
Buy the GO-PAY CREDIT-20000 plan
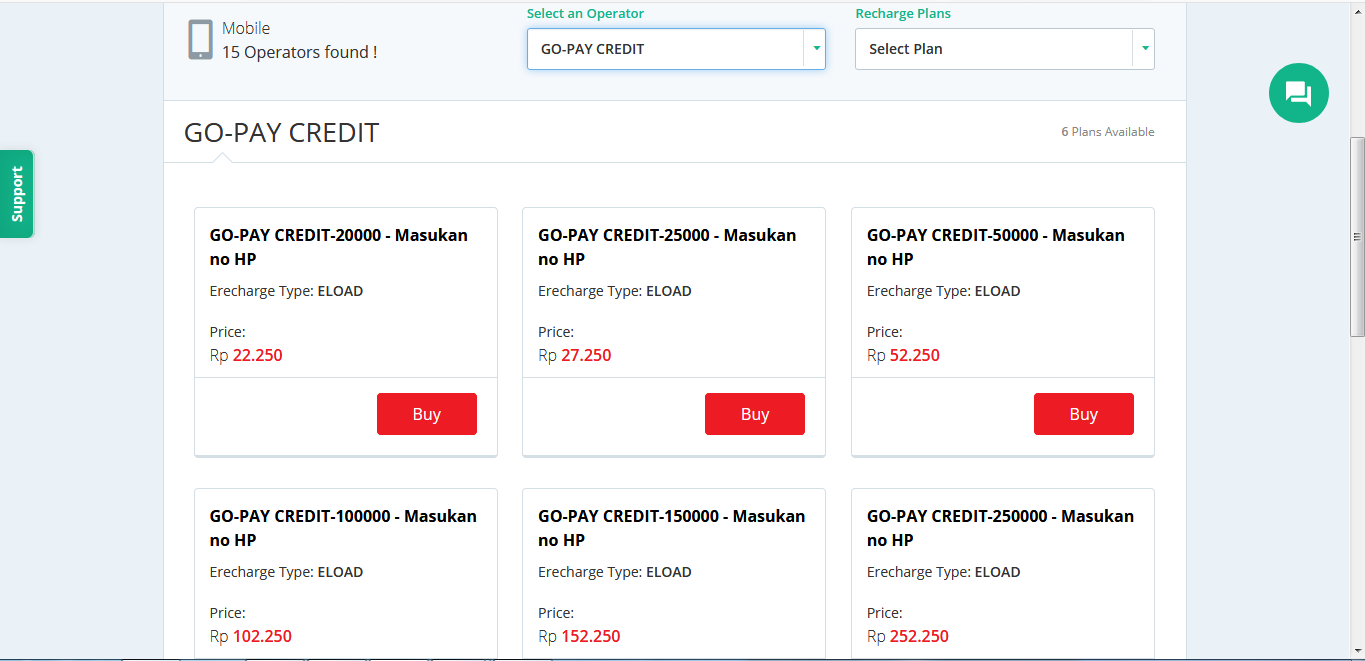point(427,414)
